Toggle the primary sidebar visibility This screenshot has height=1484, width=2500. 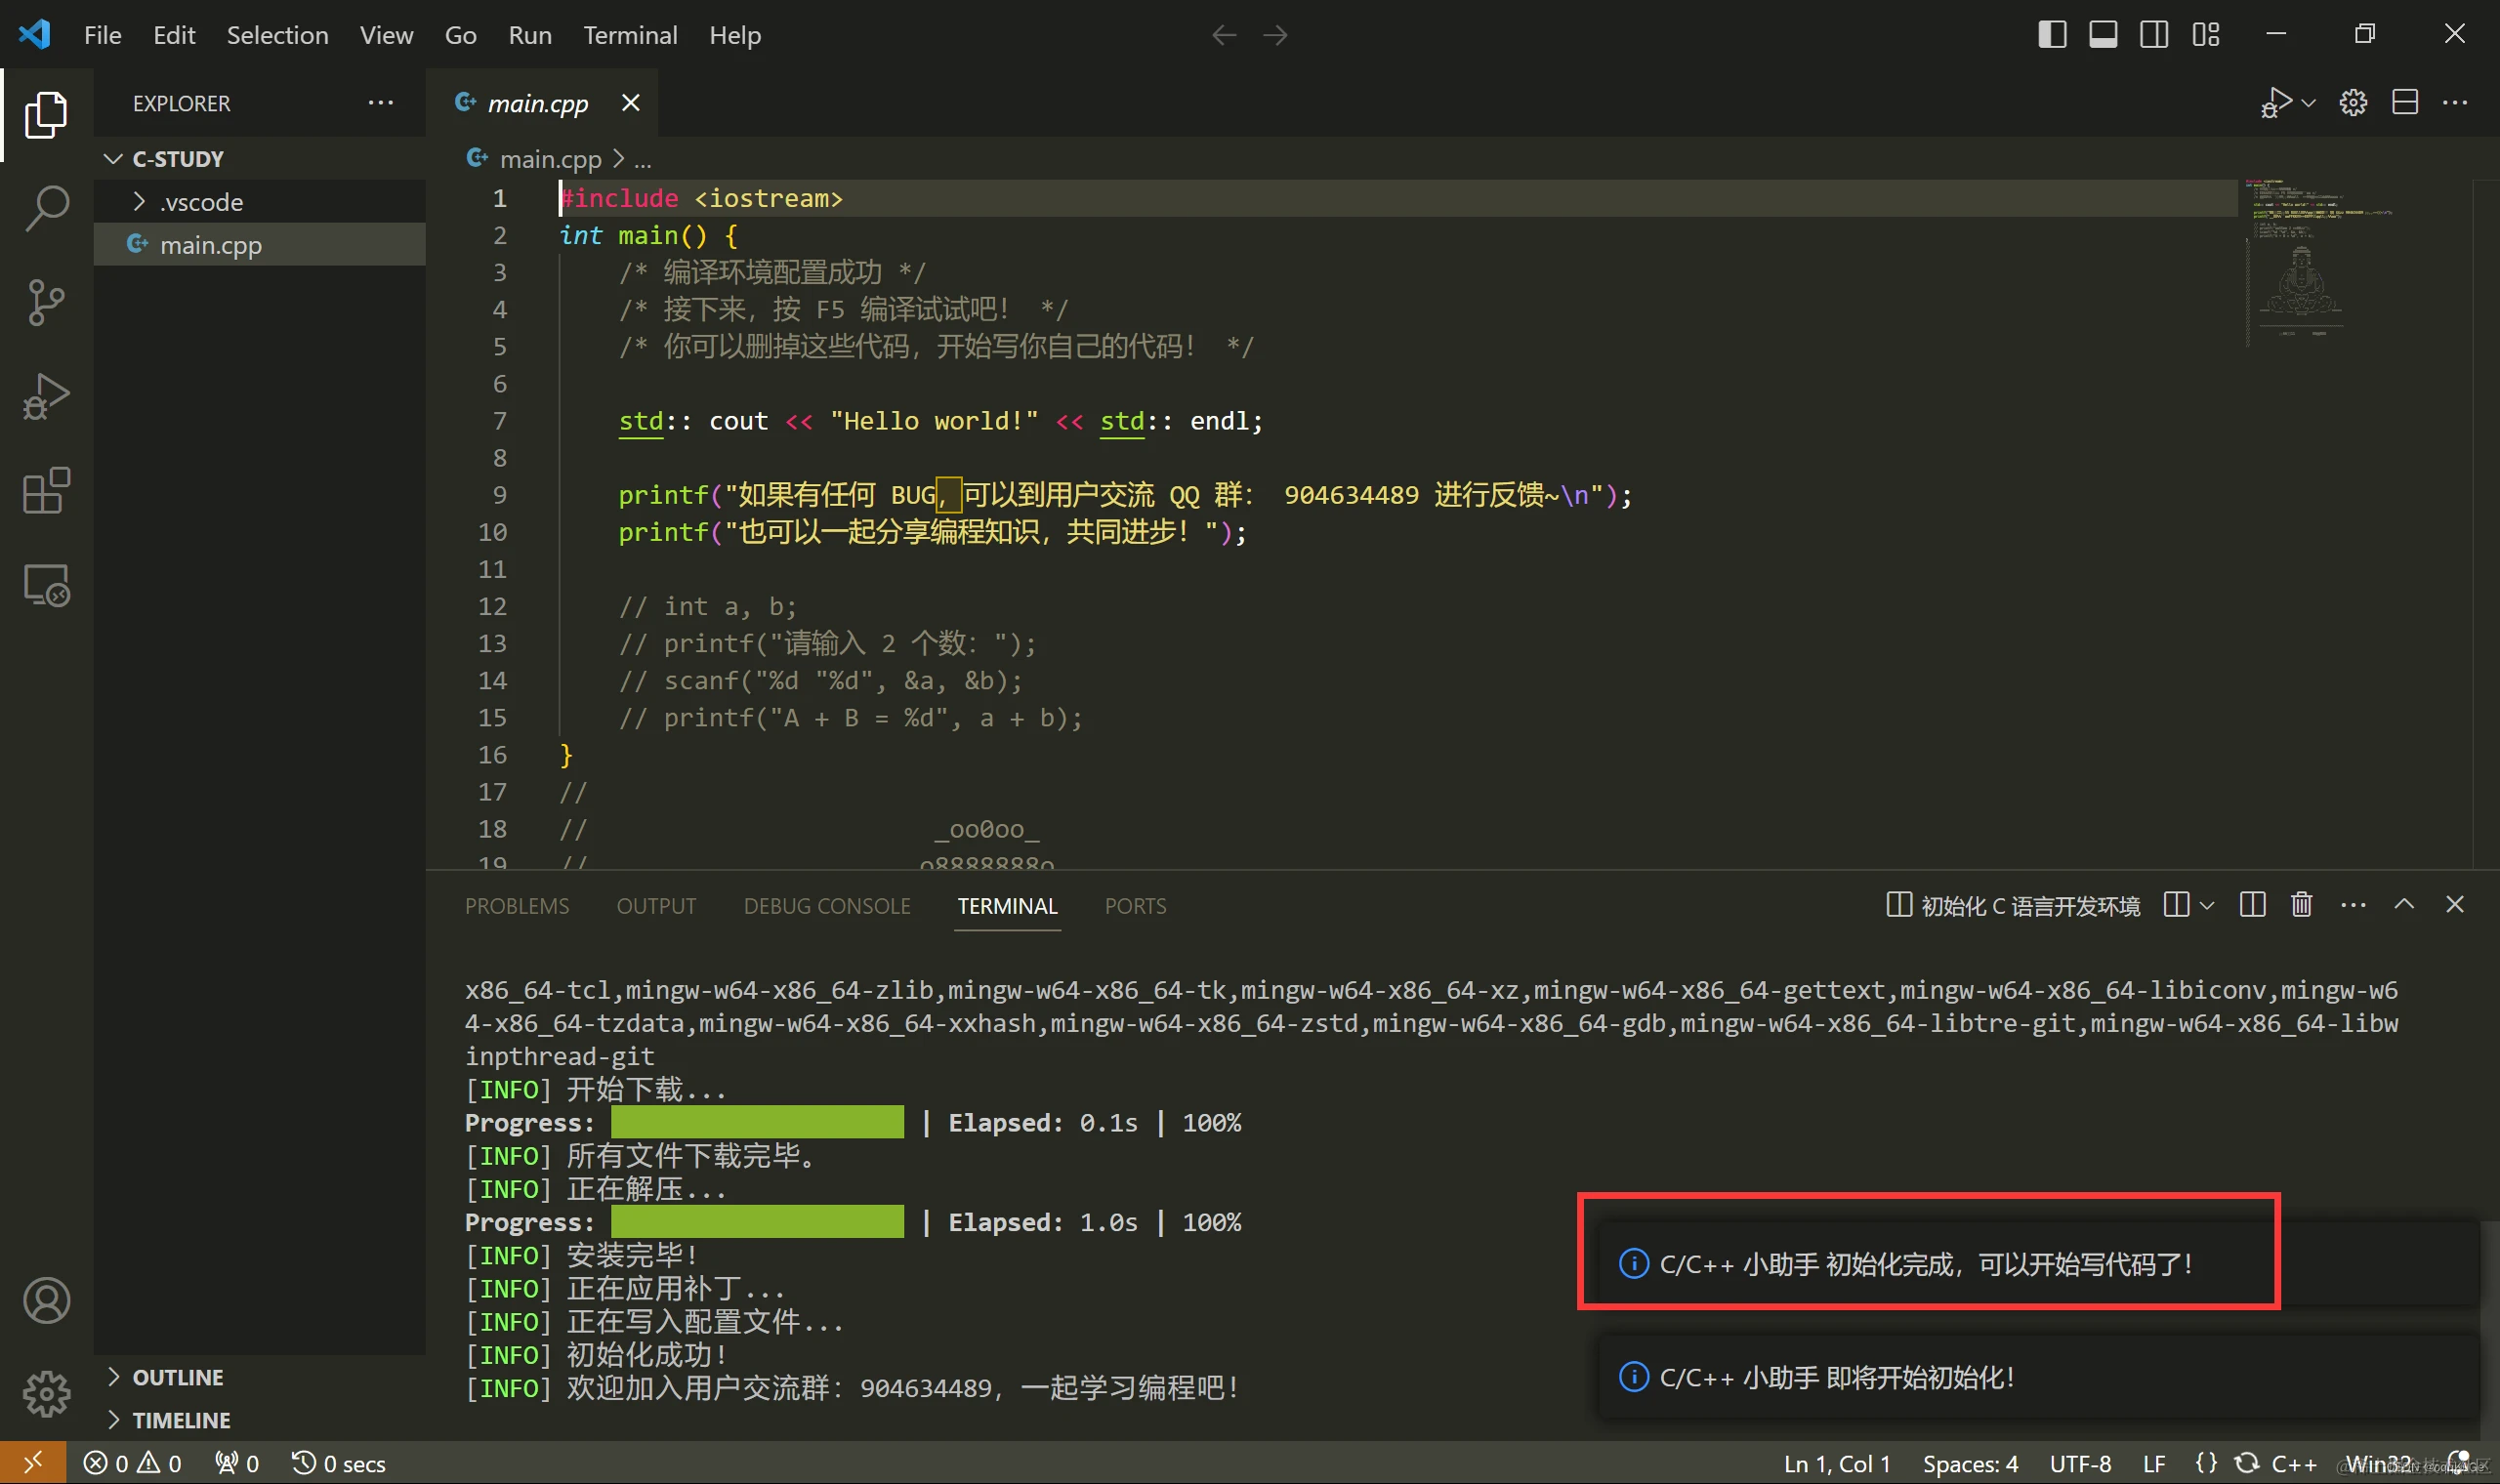point(2052,34)
